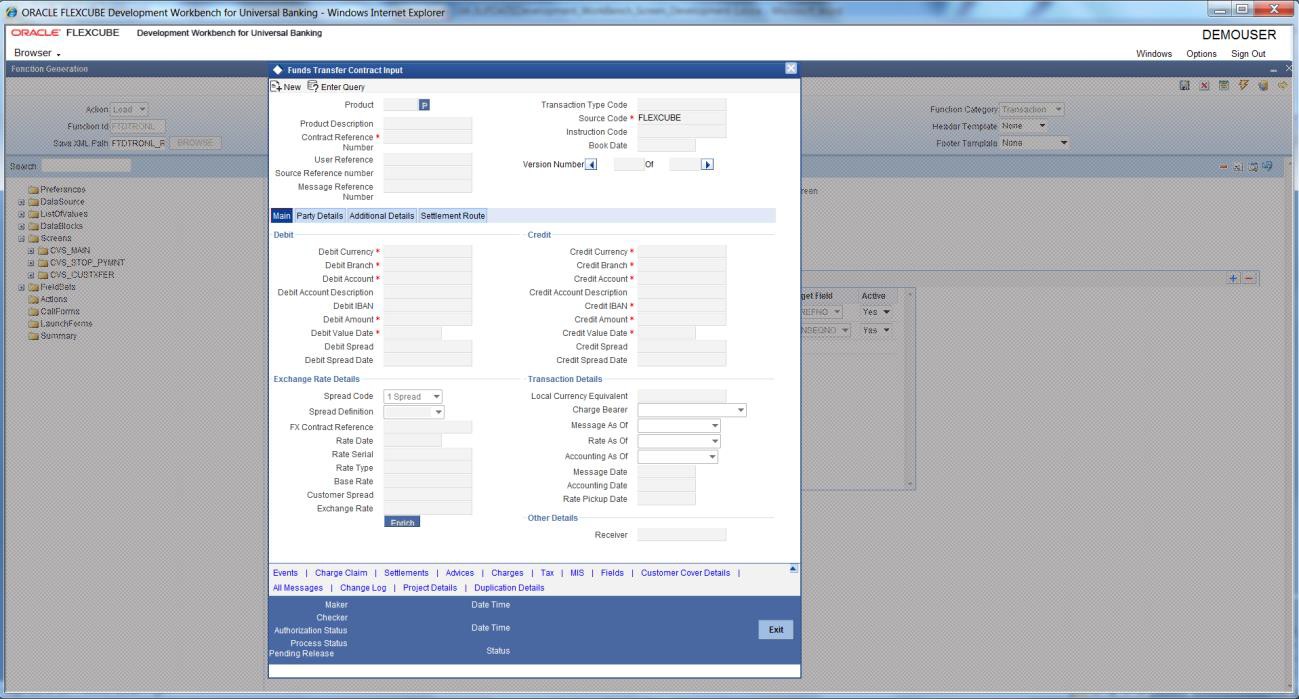1299x699 pixels.
Task: Open the Advices link
Action: click(x=460, y=573)
